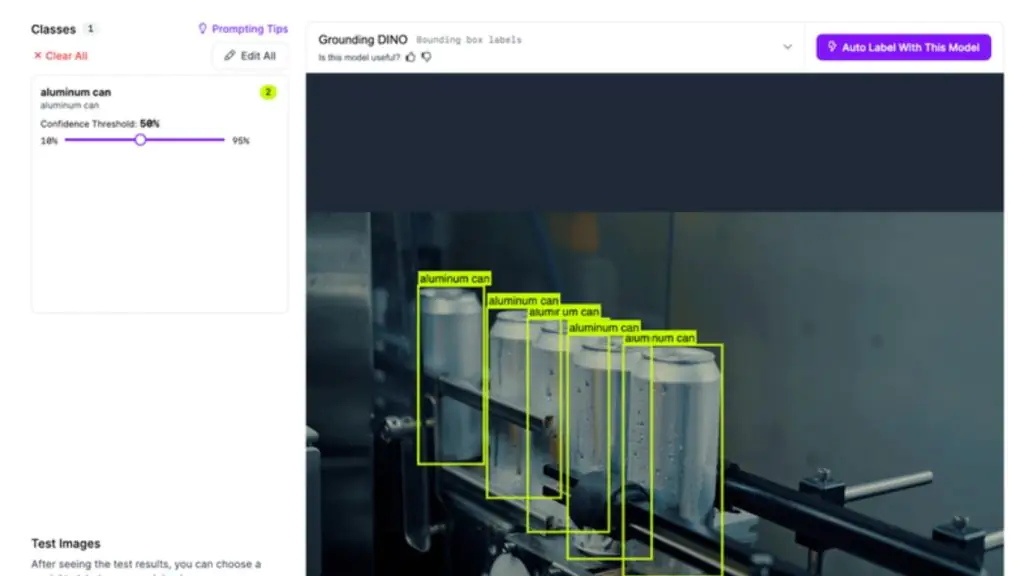
Task: Click the green detection count badge showing 2
Action: tap(267, 92)
